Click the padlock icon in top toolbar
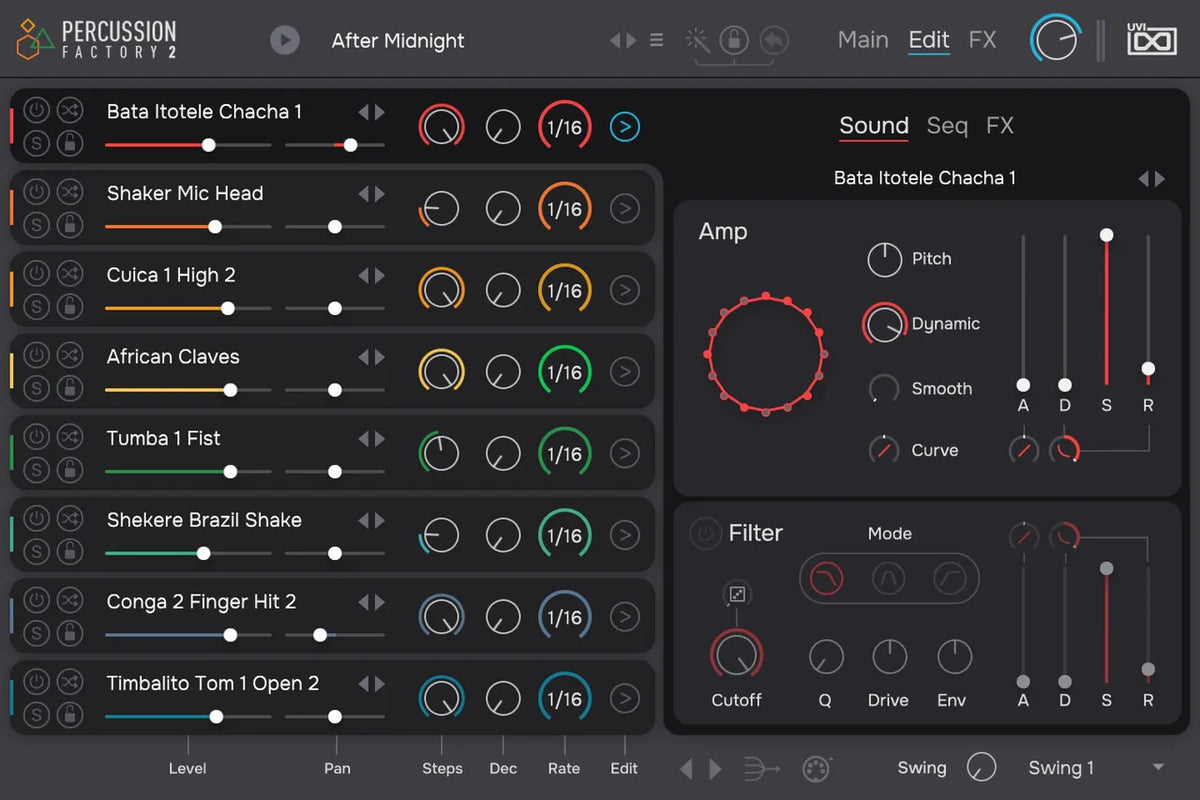This screenshot has height=800, width=1200. [x=734, y=40]
